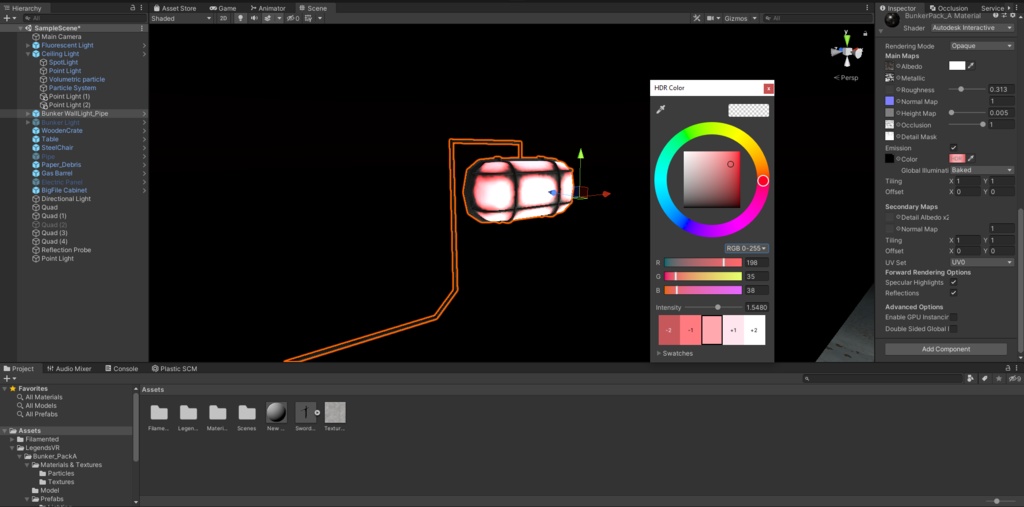This screenshot has height=507, width=1024.
Task: Open Shaded draw mode dropdown
Action: coord(182,18)
